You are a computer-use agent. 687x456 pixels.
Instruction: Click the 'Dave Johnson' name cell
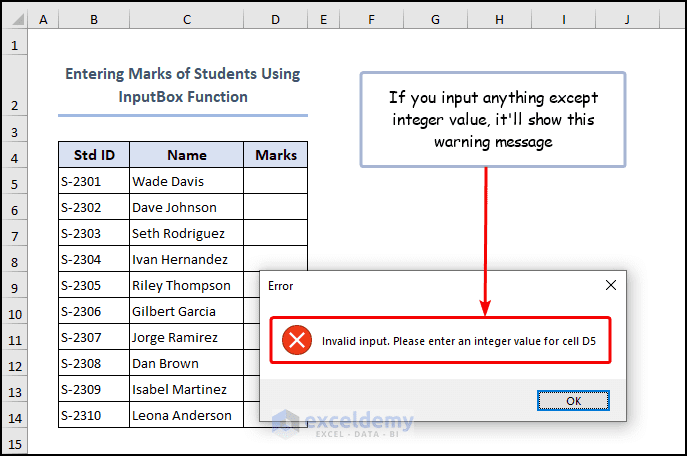[x=187, y=207]
